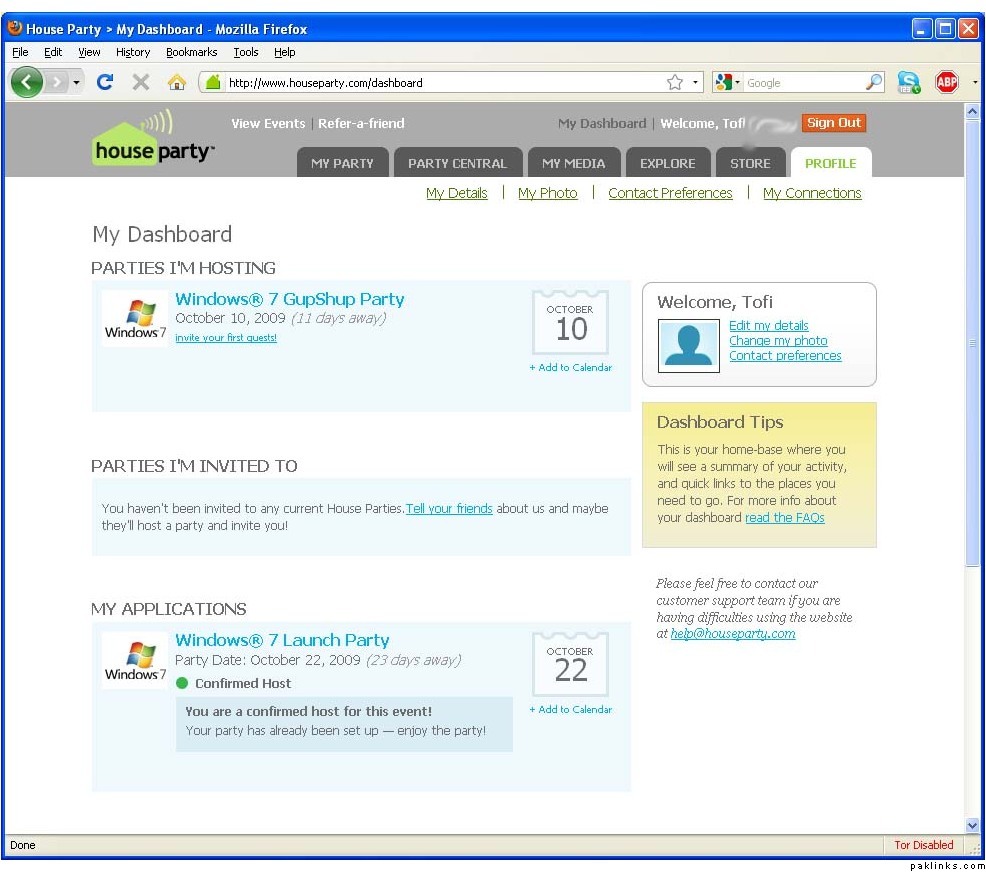Click the Skype toolbar icon
Viewport: 986px width, 872px height.
pos(908,83)
